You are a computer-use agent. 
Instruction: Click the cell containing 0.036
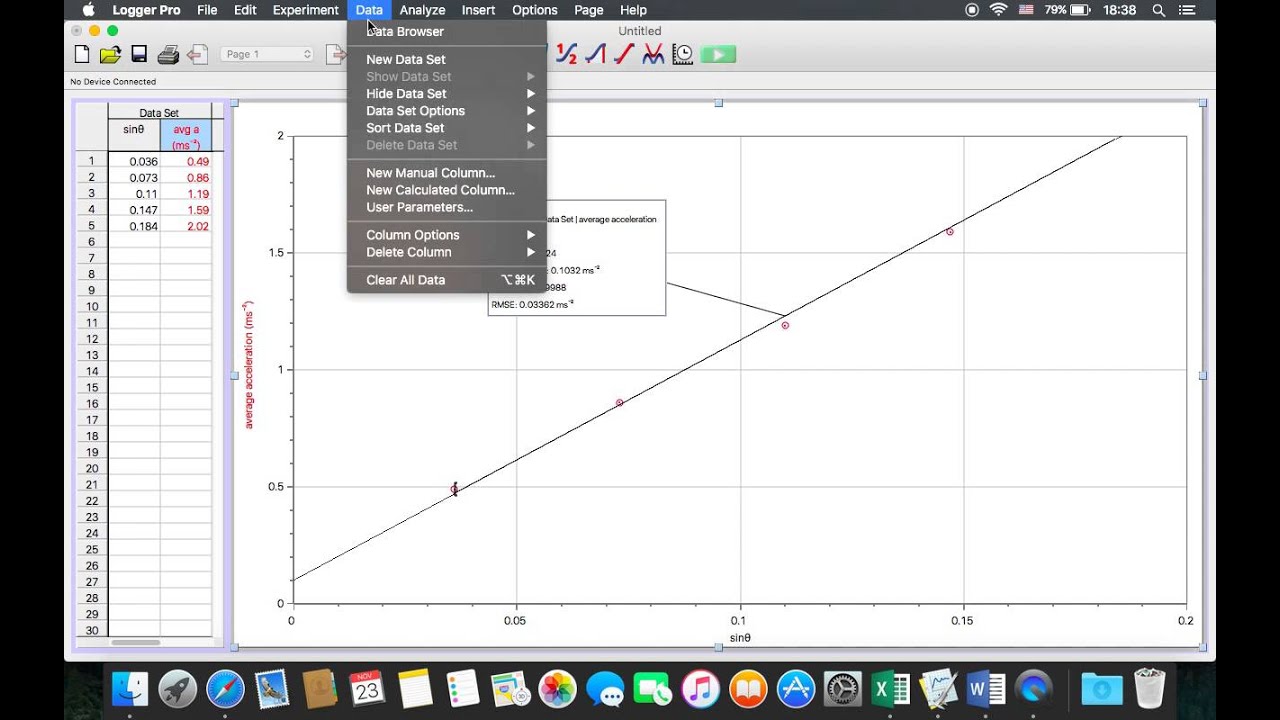tap(134, 161)
